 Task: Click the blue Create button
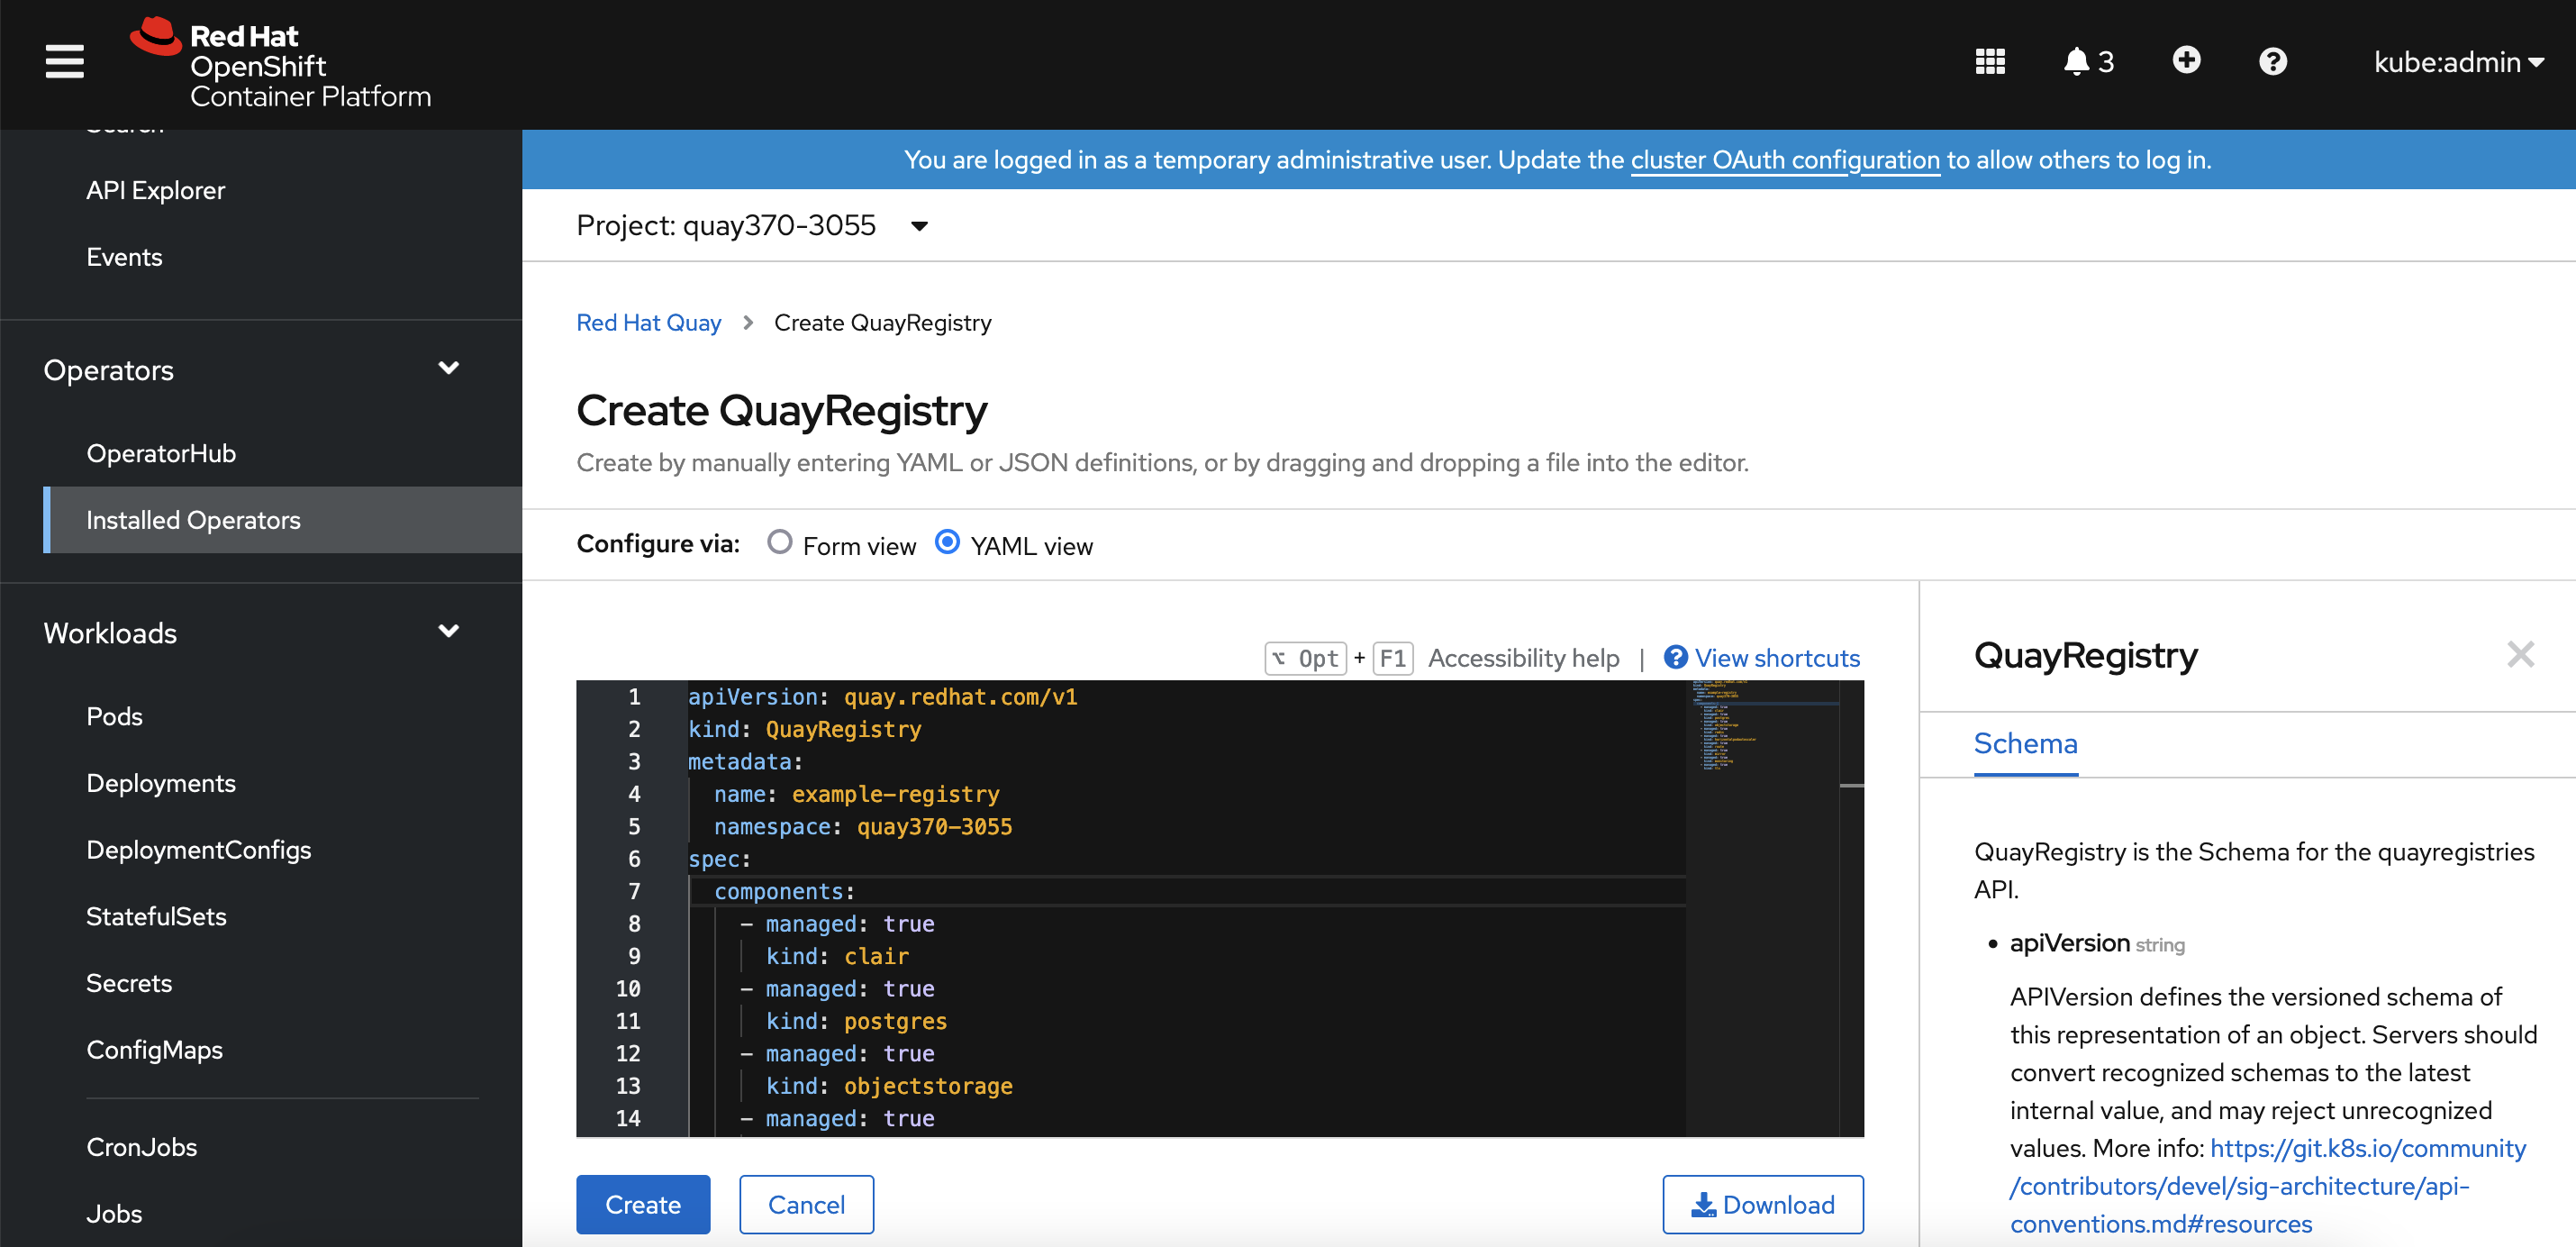coord(642,1205)
